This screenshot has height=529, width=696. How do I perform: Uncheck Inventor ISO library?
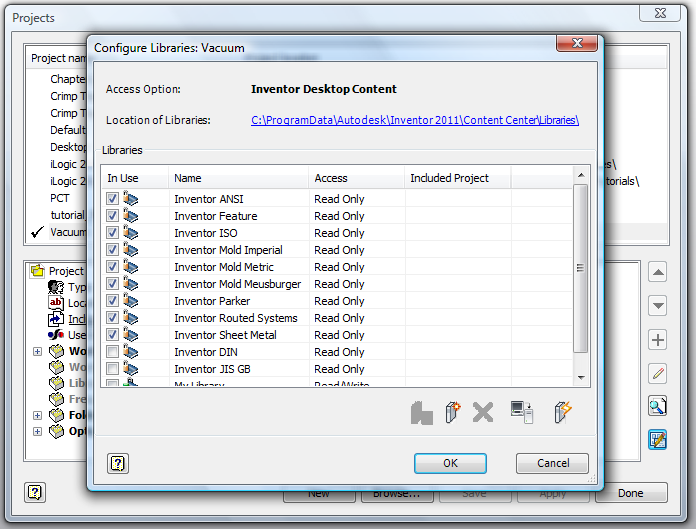112,233
